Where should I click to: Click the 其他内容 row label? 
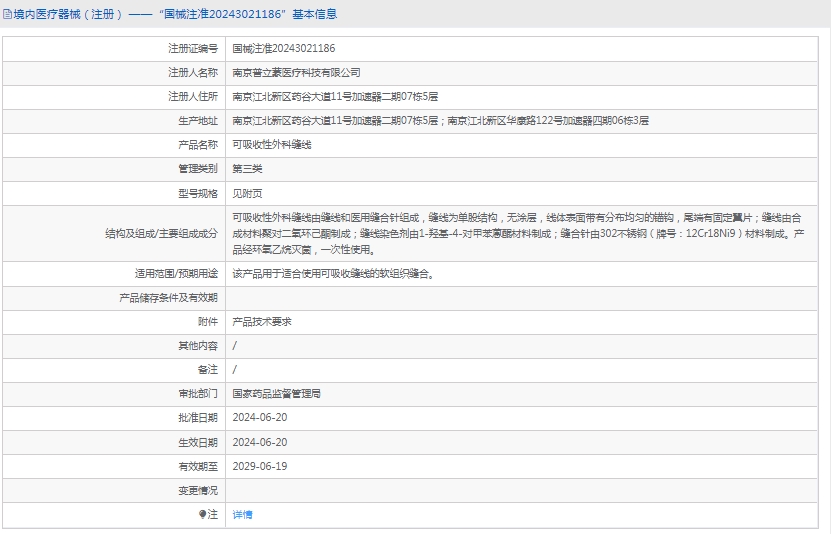tap(198, 345)
